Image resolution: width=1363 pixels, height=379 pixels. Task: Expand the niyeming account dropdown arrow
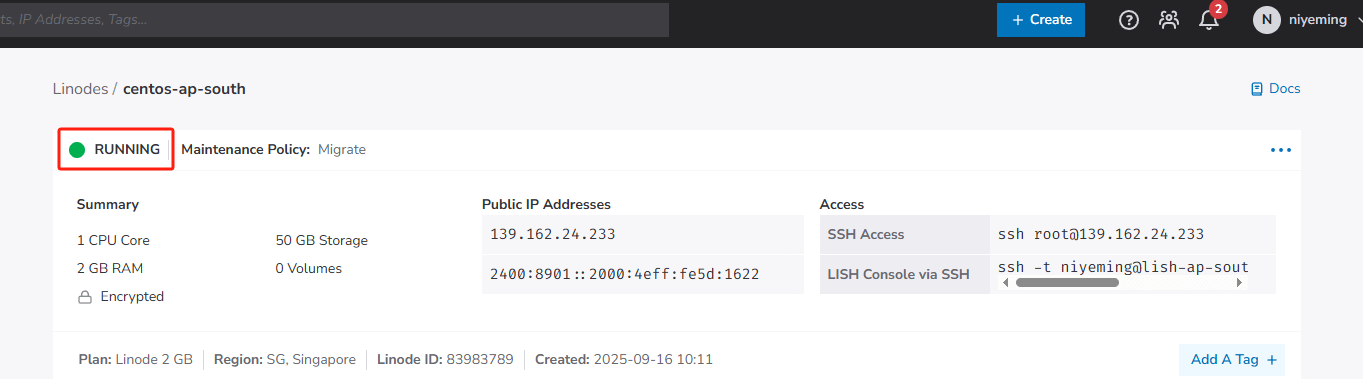pyautogui.click(x=1357, y=20)
